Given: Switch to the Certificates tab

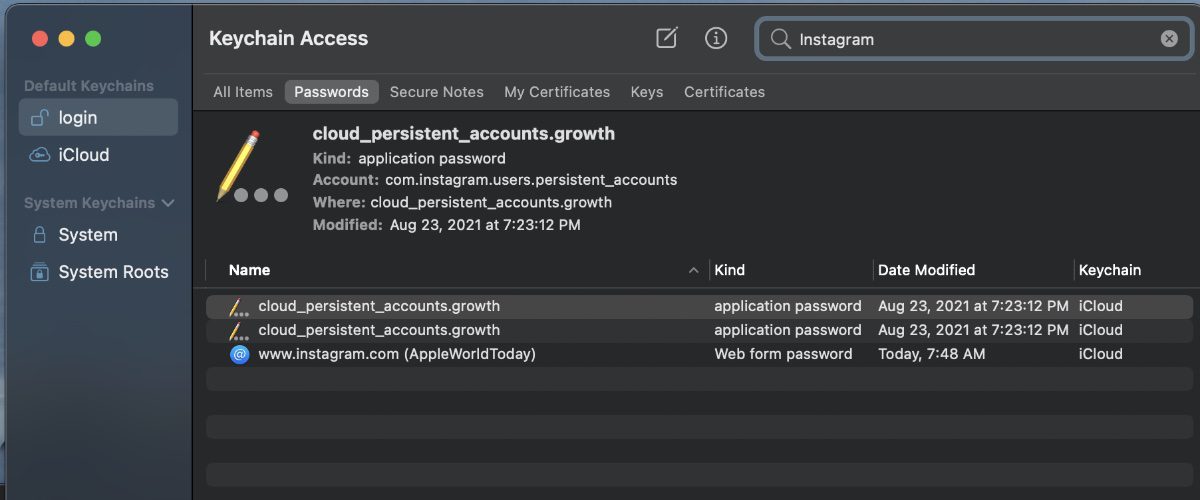Looking at the screenshot, I should coord(724,92).
